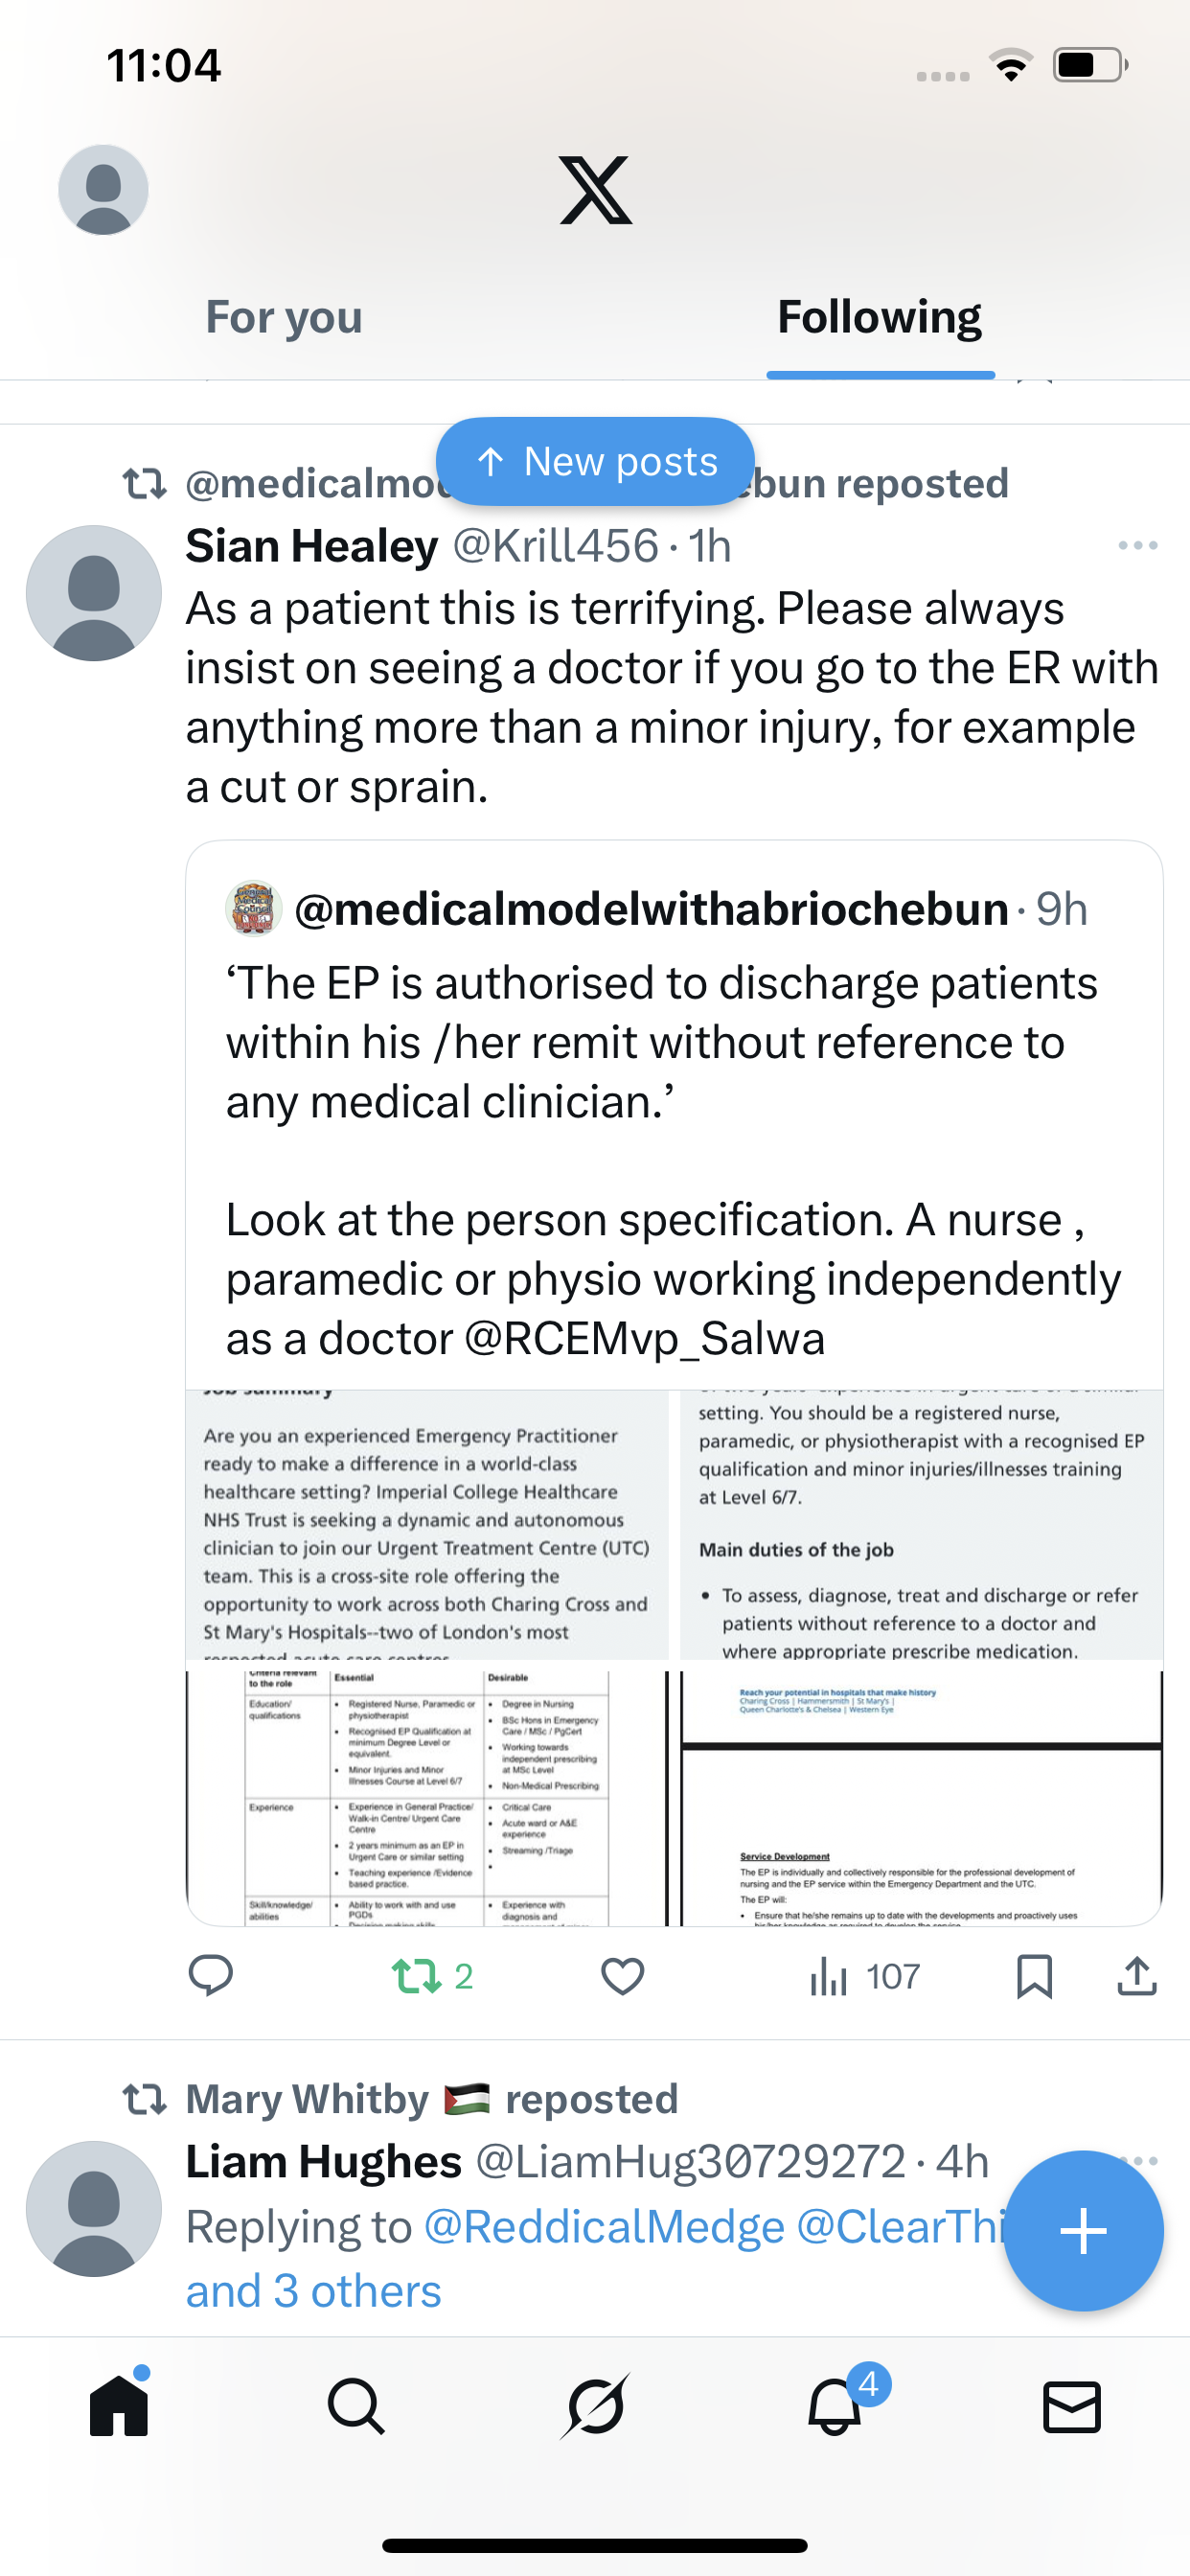1190x2576 pixels.
Task: Reply to Sian Healey's post
Action: pyautogui.click(x=210, y=1975)
